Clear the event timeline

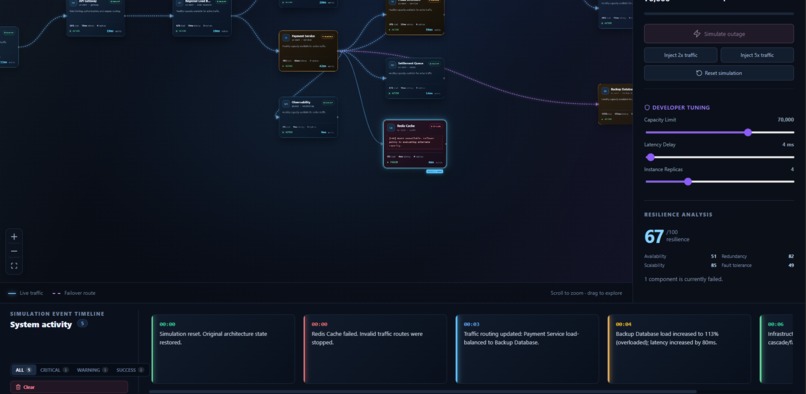tap(69, 387)
